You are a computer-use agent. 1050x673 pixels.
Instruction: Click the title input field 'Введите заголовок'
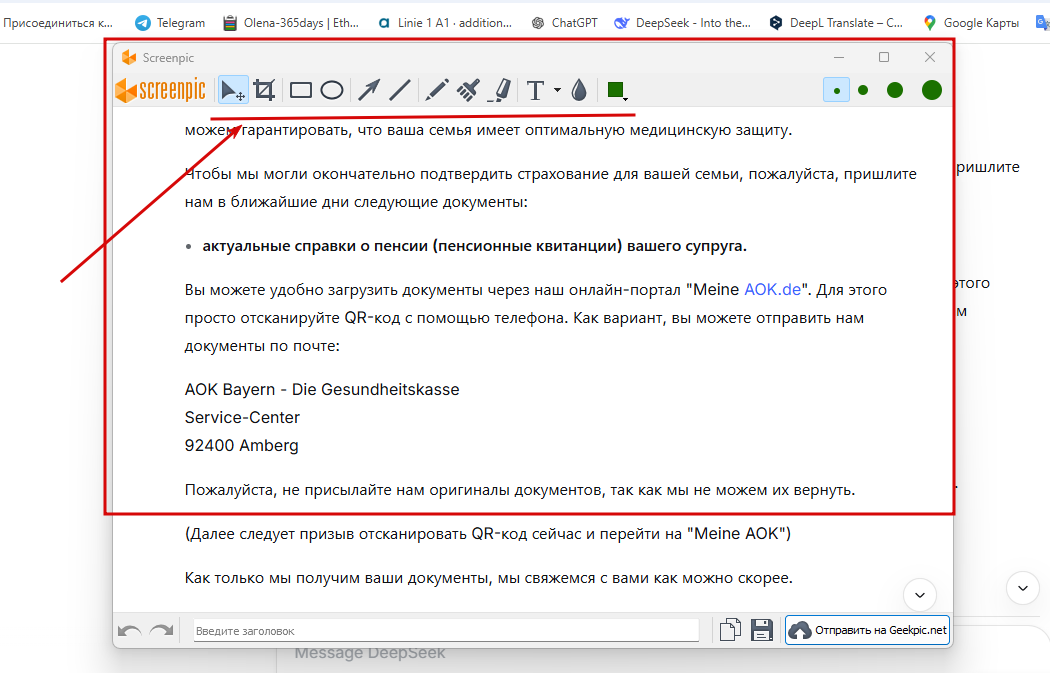coord(446,631)
